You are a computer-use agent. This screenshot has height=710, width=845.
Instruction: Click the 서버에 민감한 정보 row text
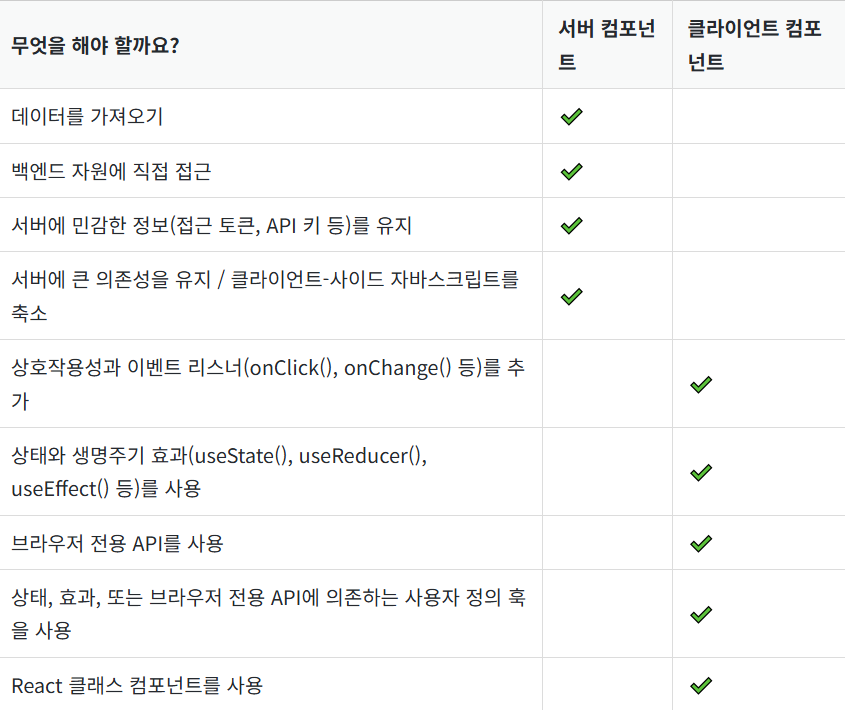(x=212, y=225)
